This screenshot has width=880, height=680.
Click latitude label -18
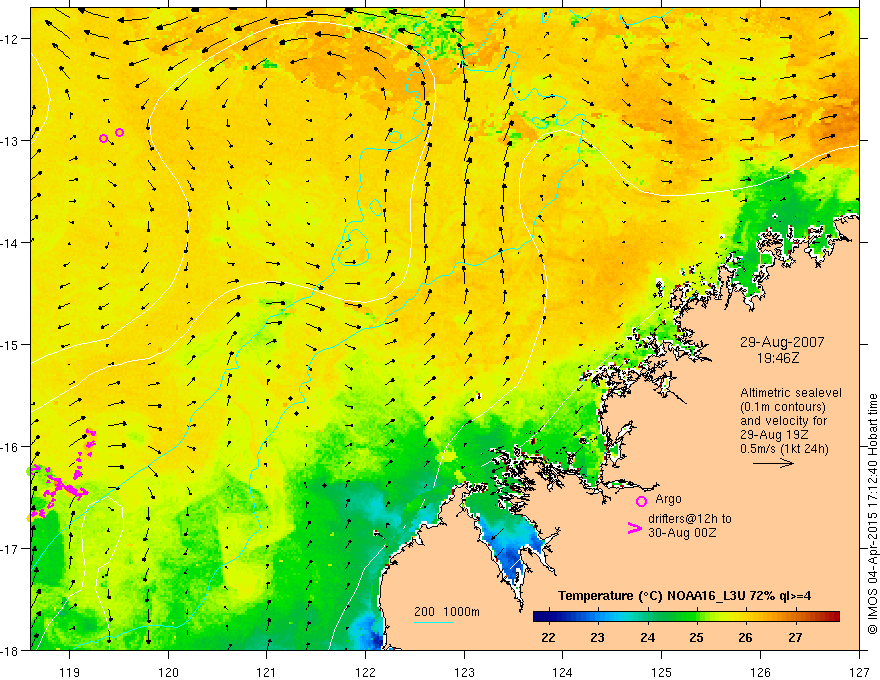pyautogui.click(x=10, y=651)
